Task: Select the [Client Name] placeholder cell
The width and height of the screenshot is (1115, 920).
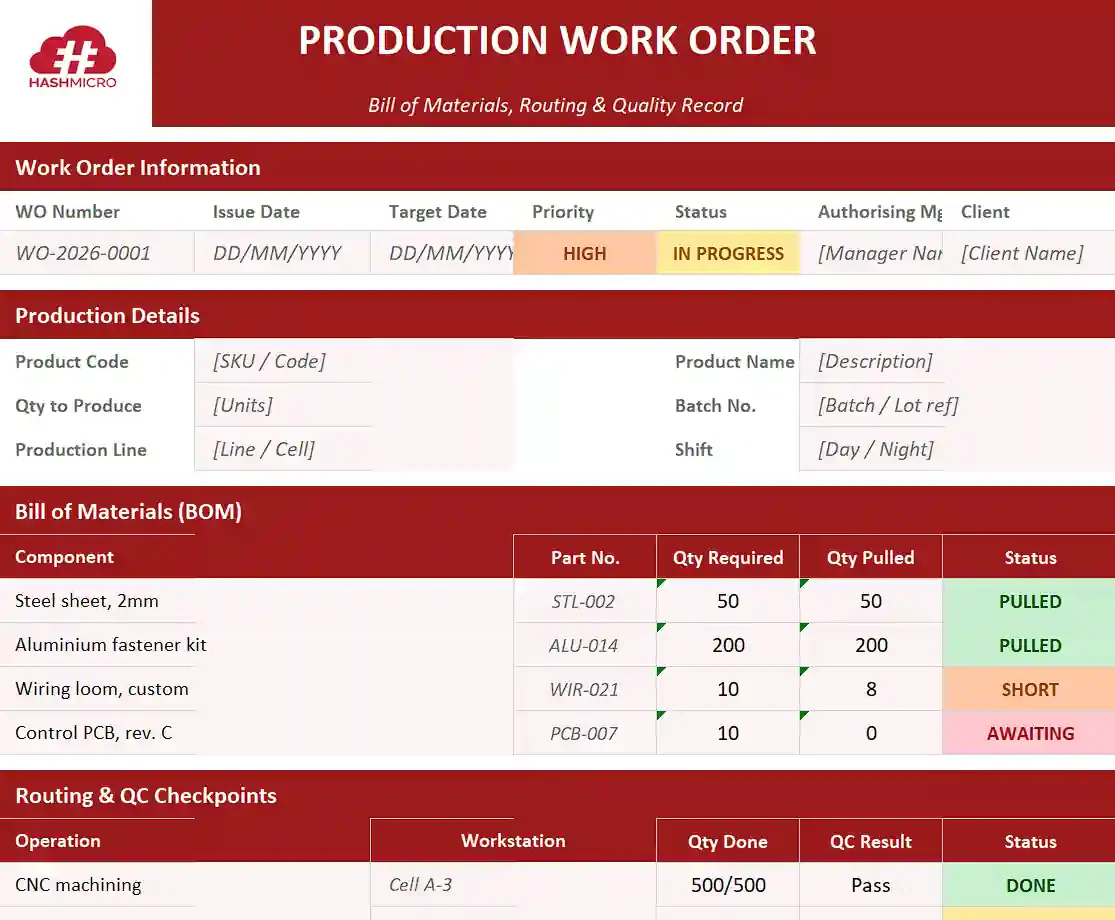Action: coord(1028,253)
